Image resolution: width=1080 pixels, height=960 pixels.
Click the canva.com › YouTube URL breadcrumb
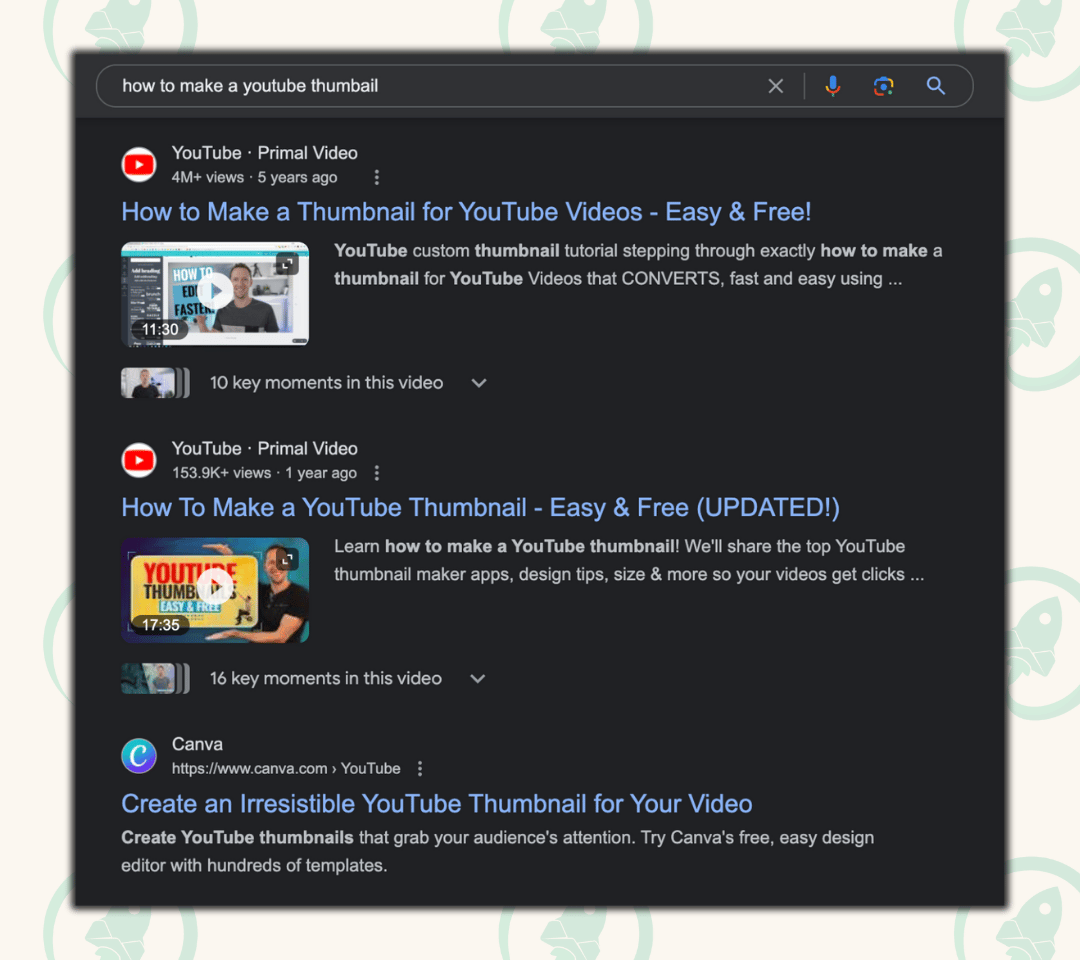click(x=286, y=769)
